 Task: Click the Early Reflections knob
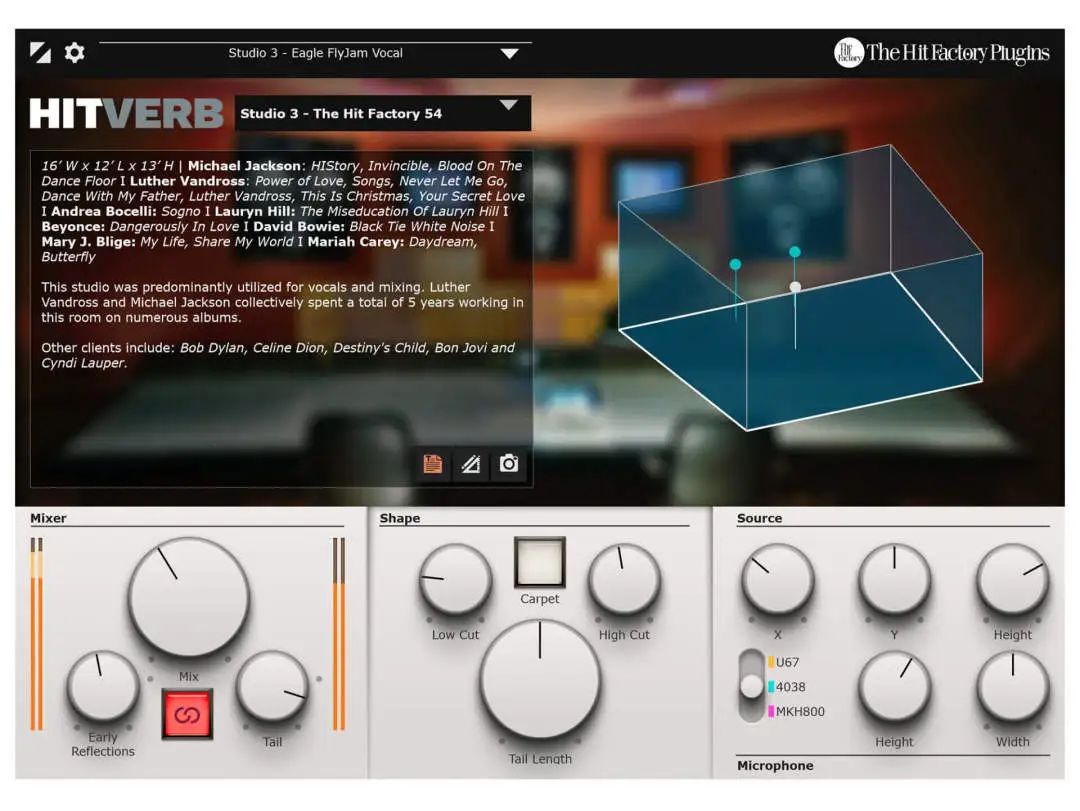point(103,686)
